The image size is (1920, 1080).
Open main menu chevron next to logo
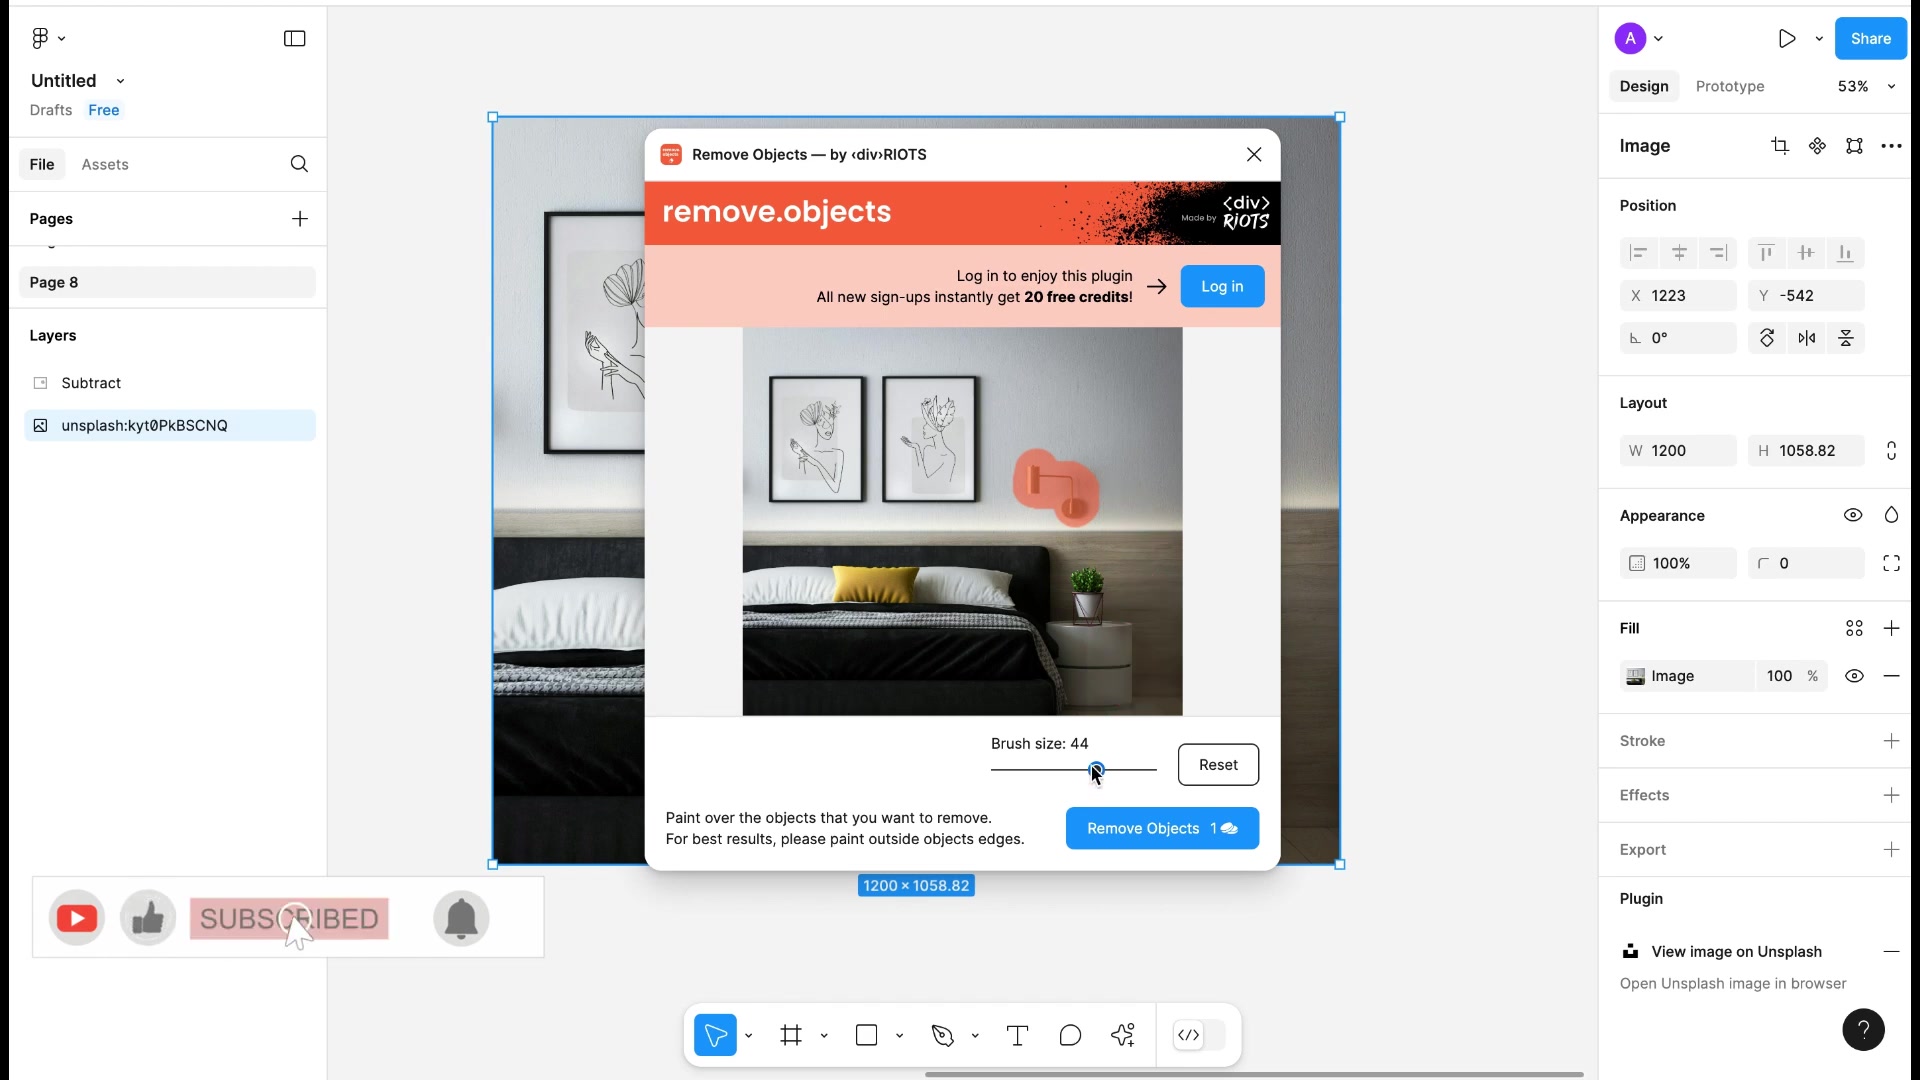coord(62,38)
